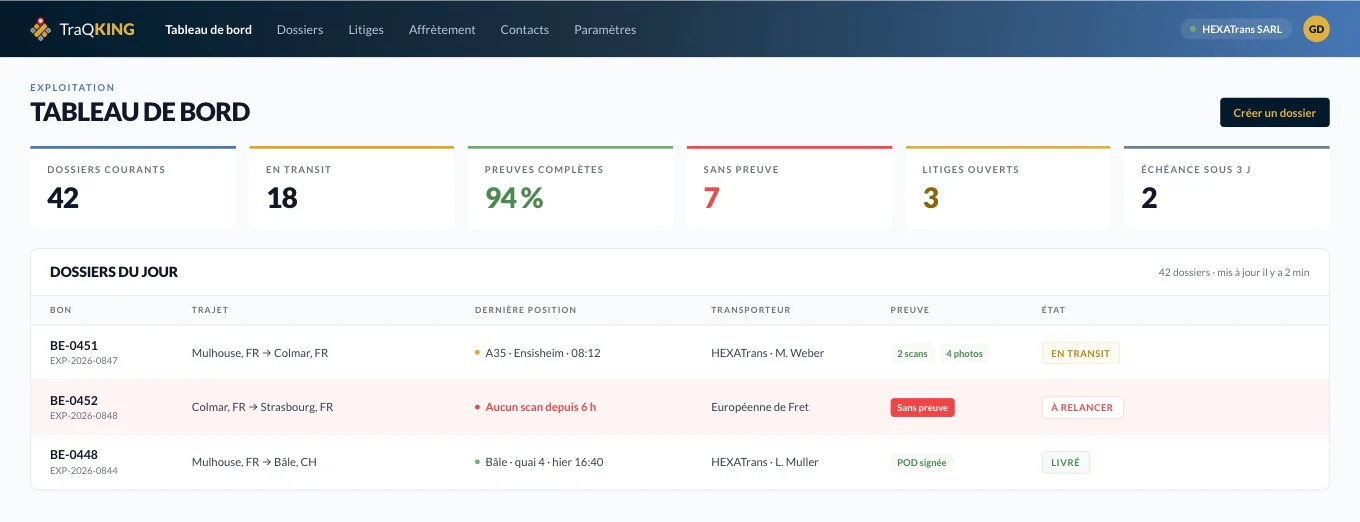The image size is (1360, 522).
Task: Click the TRAJET column header
Action: pos(210,310)
